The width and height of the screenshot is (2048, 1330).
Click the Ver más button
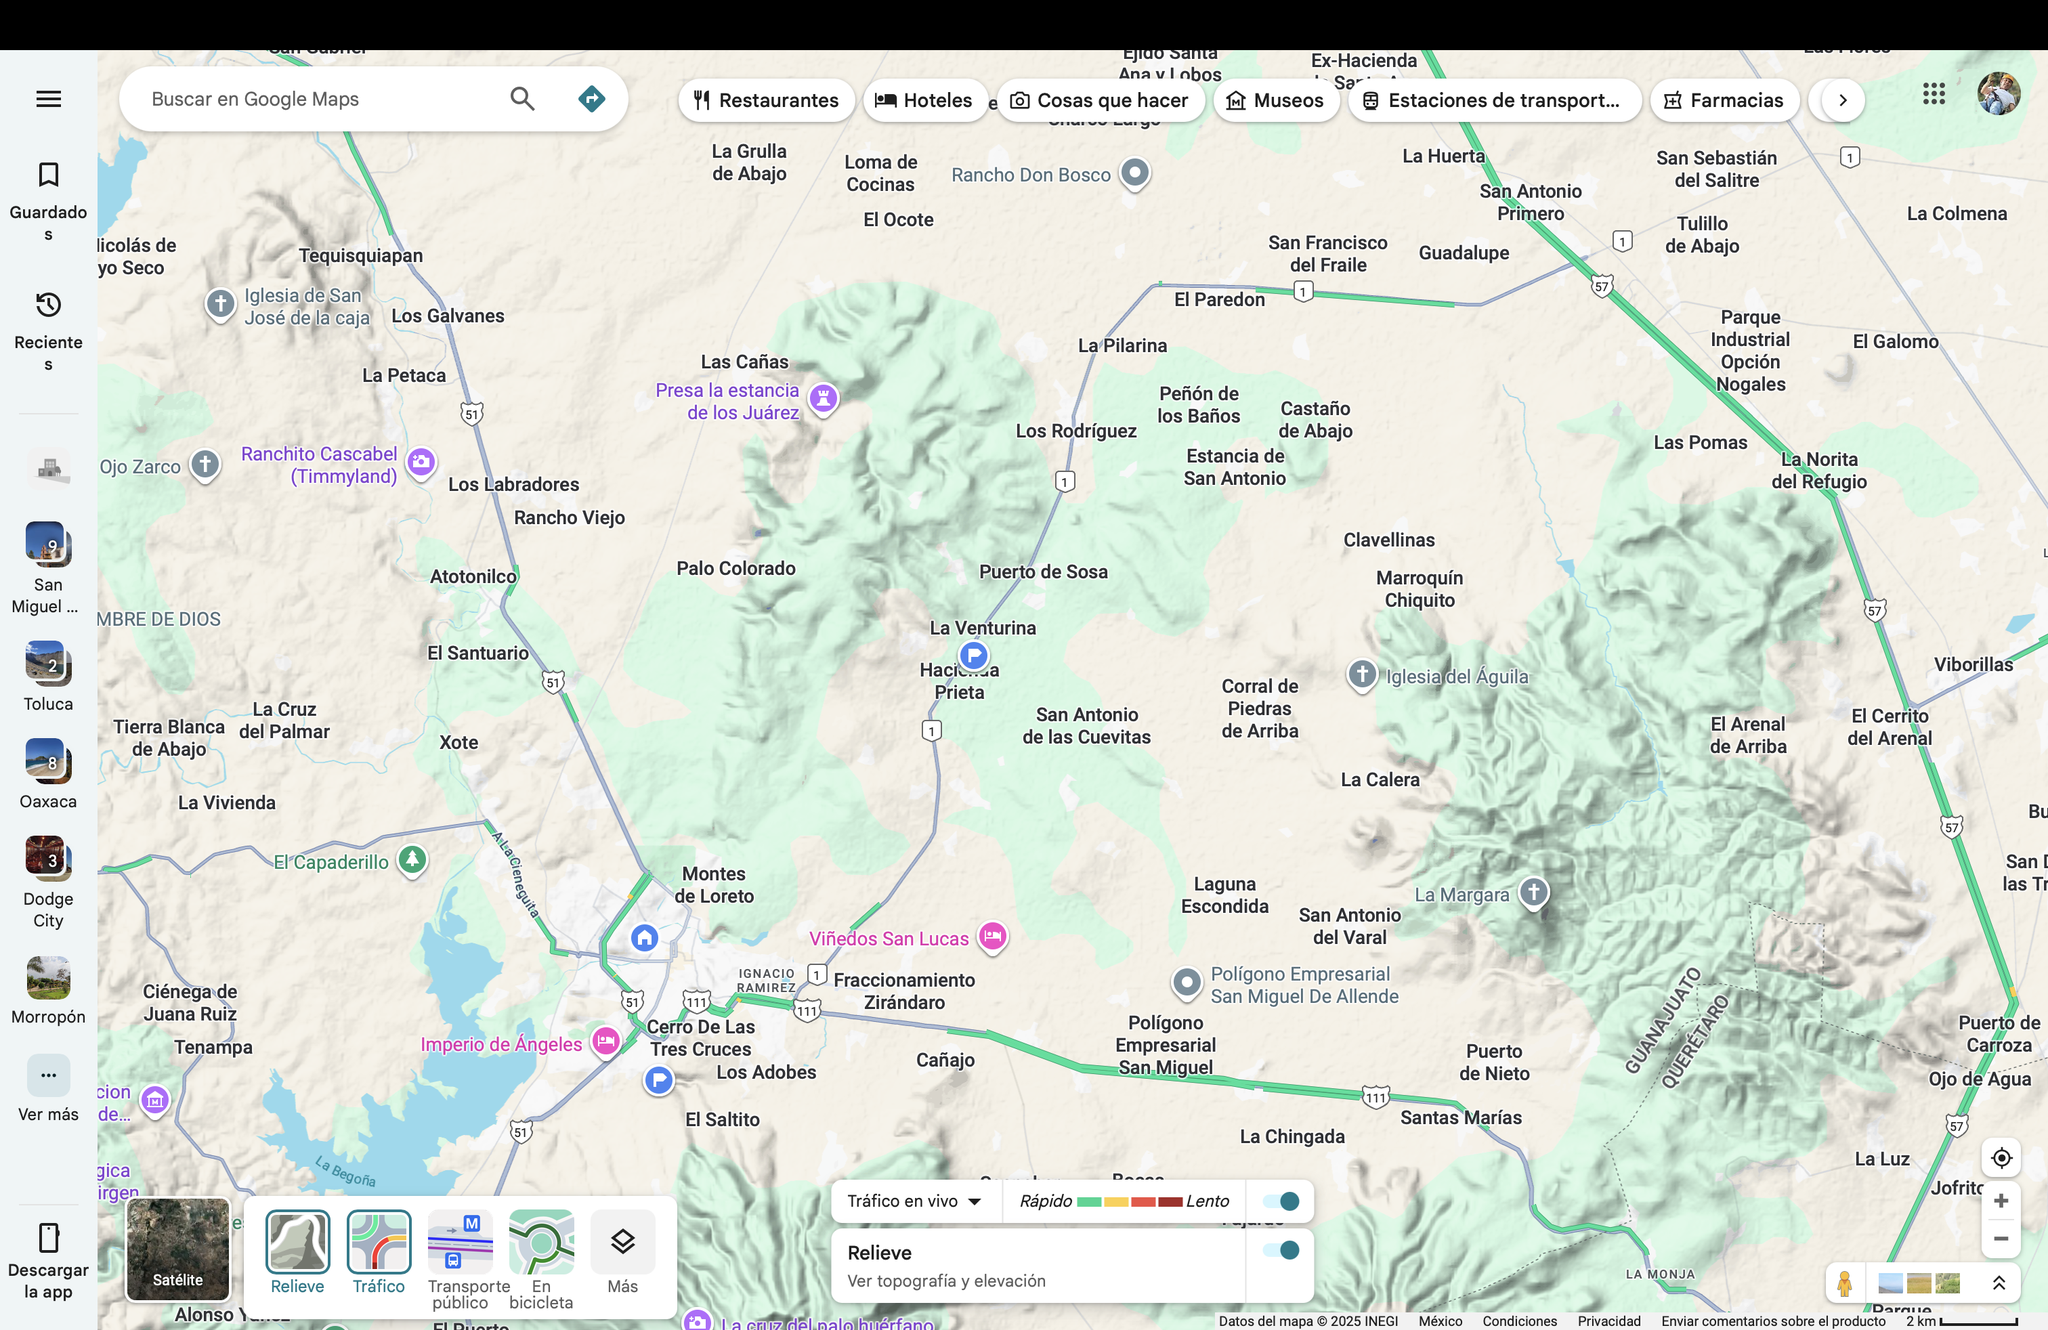48,1076
